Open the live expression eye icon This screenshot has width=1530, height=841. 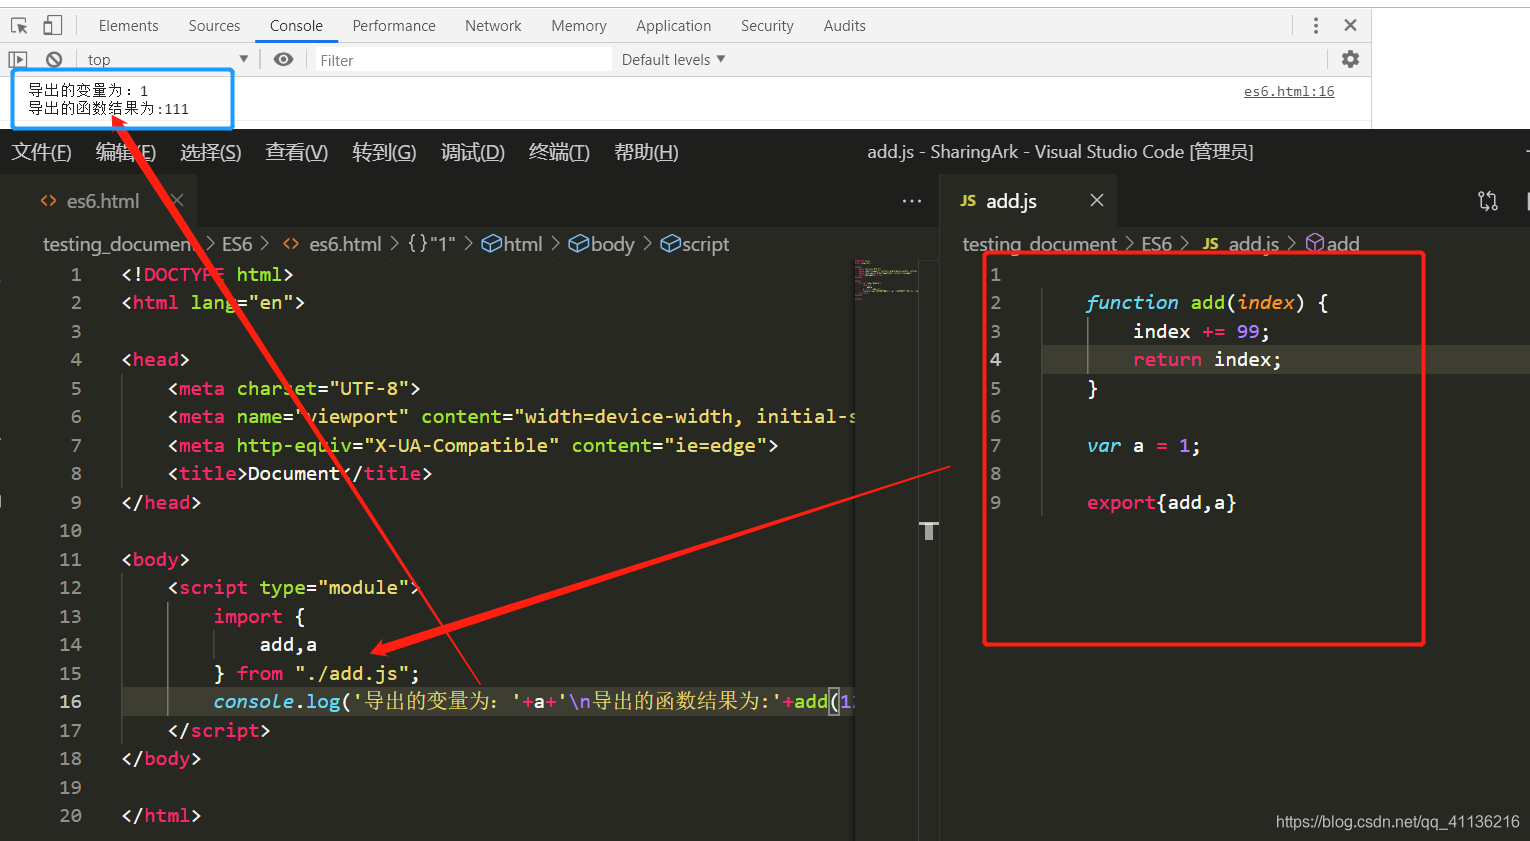click(x=284, y=59)
